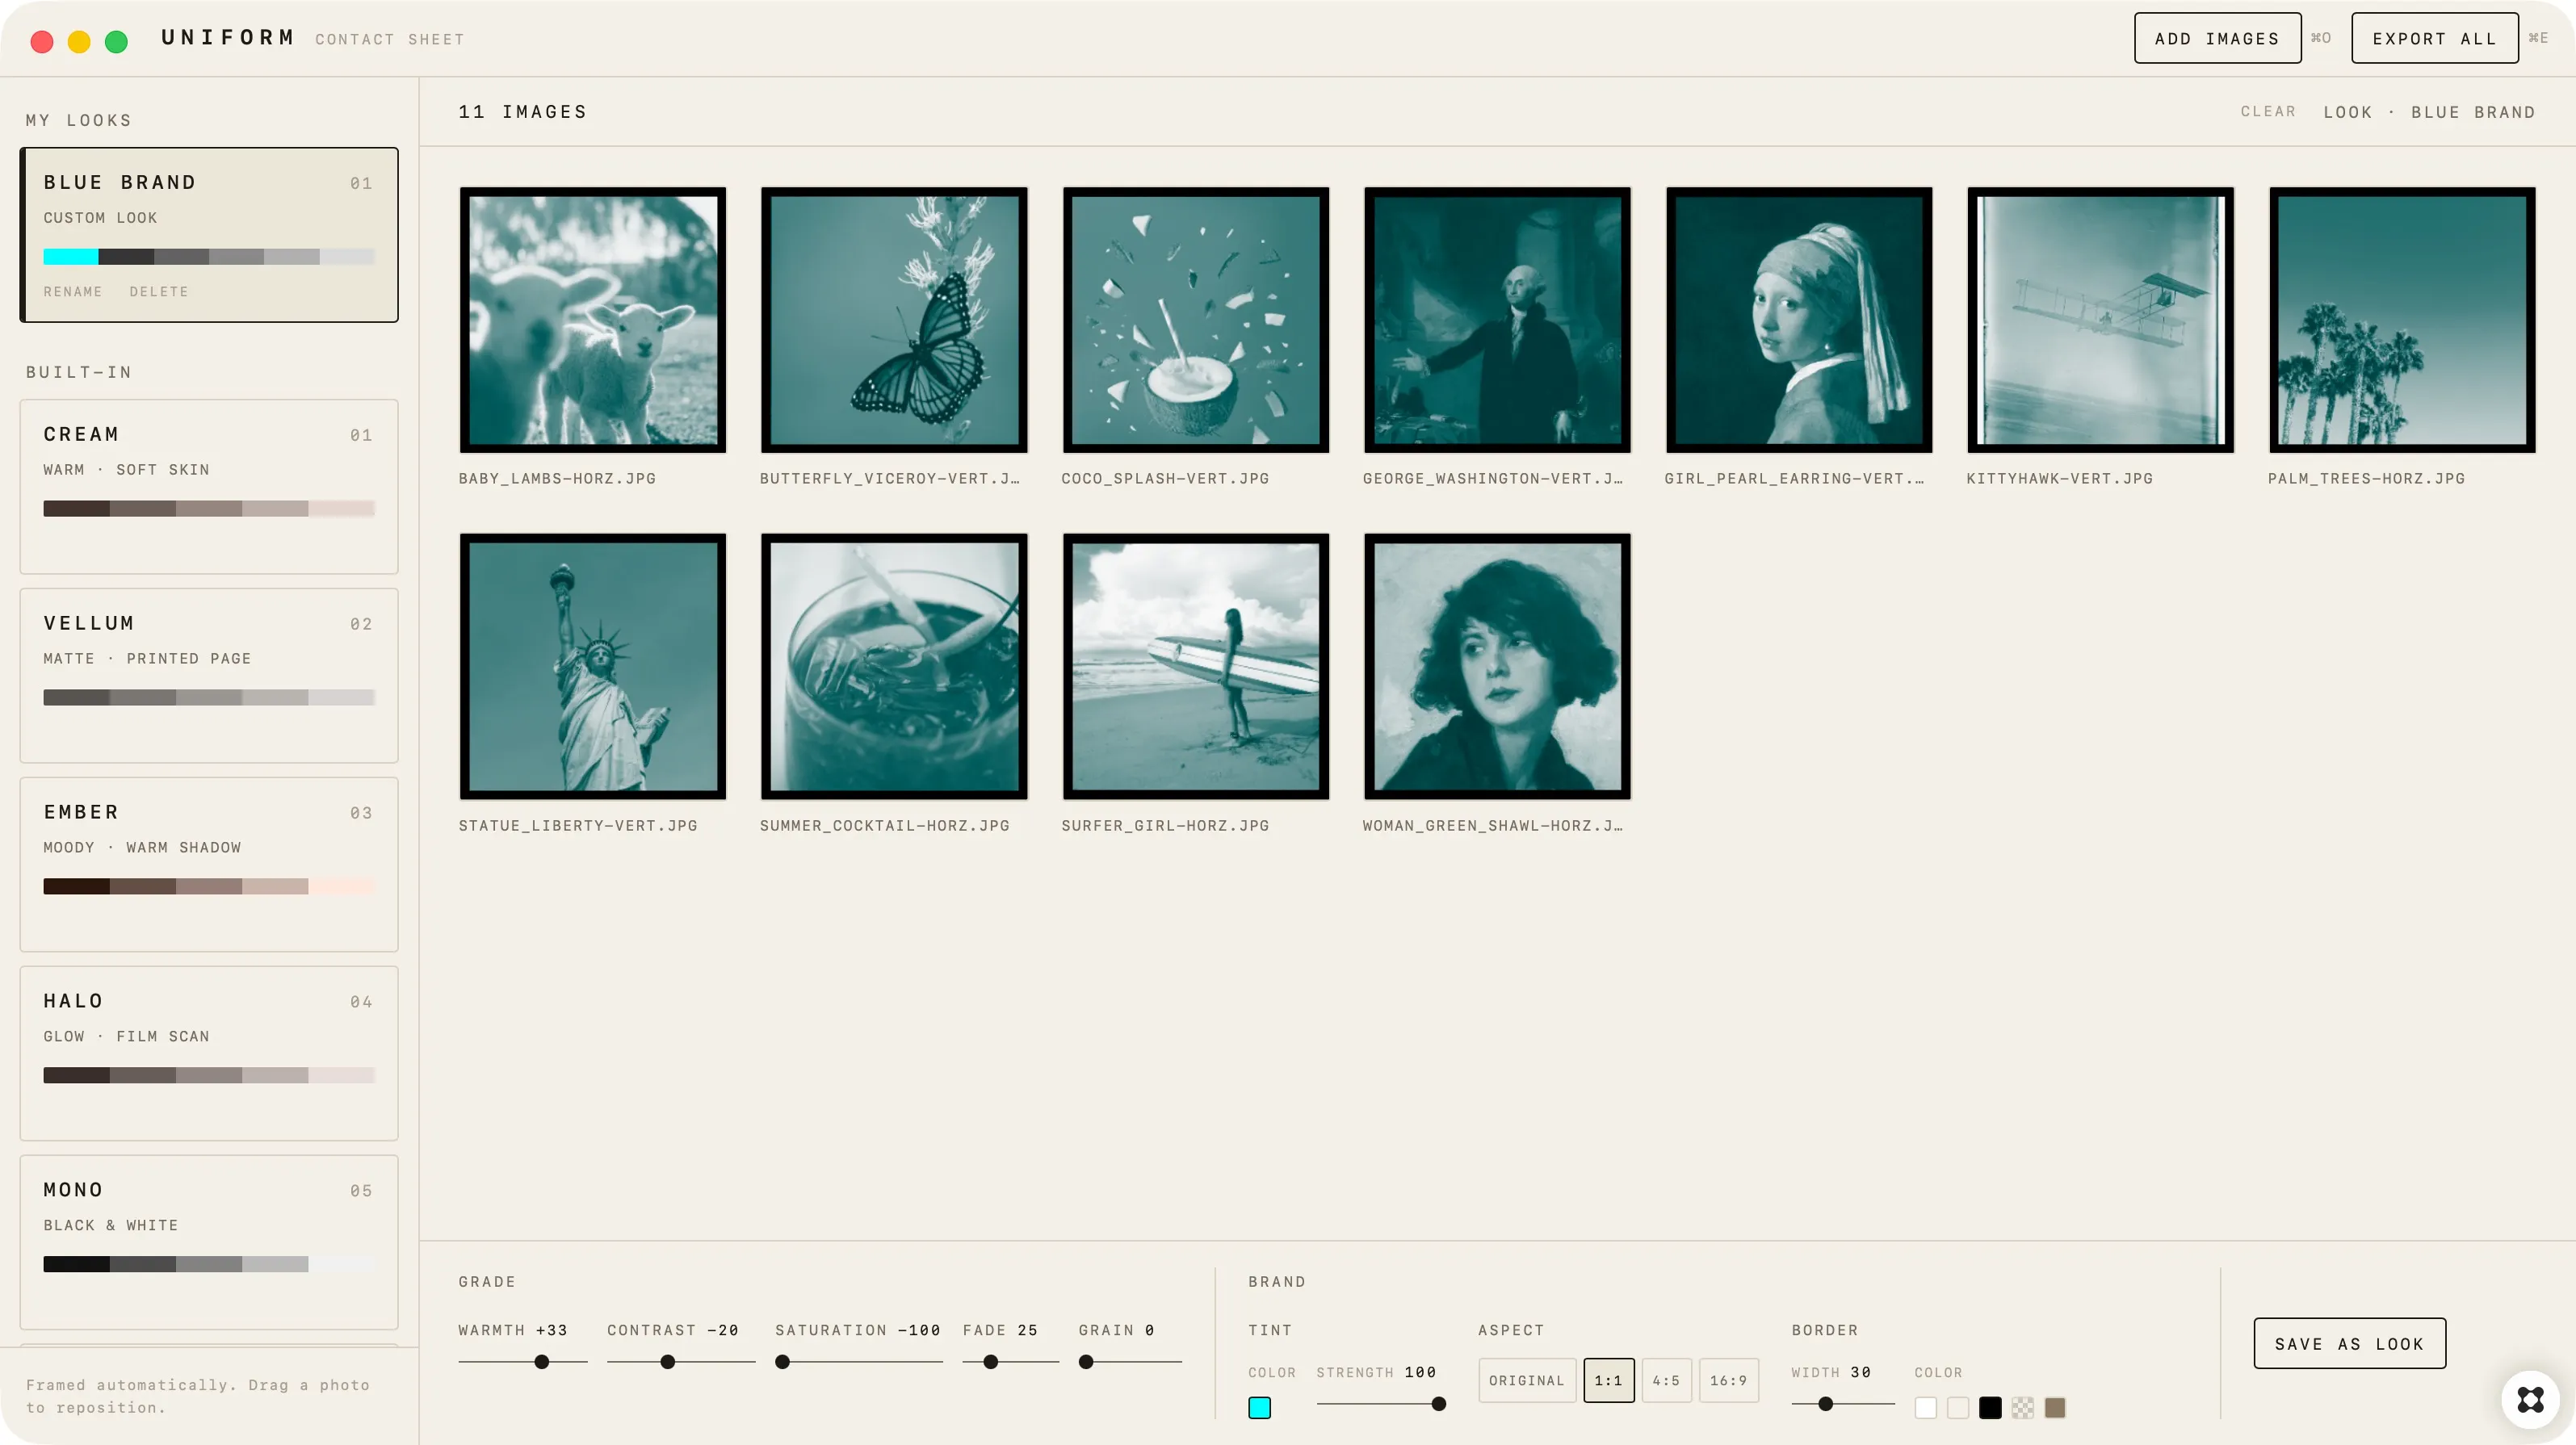Apply the Cream built-in look

tap(209, 487)
